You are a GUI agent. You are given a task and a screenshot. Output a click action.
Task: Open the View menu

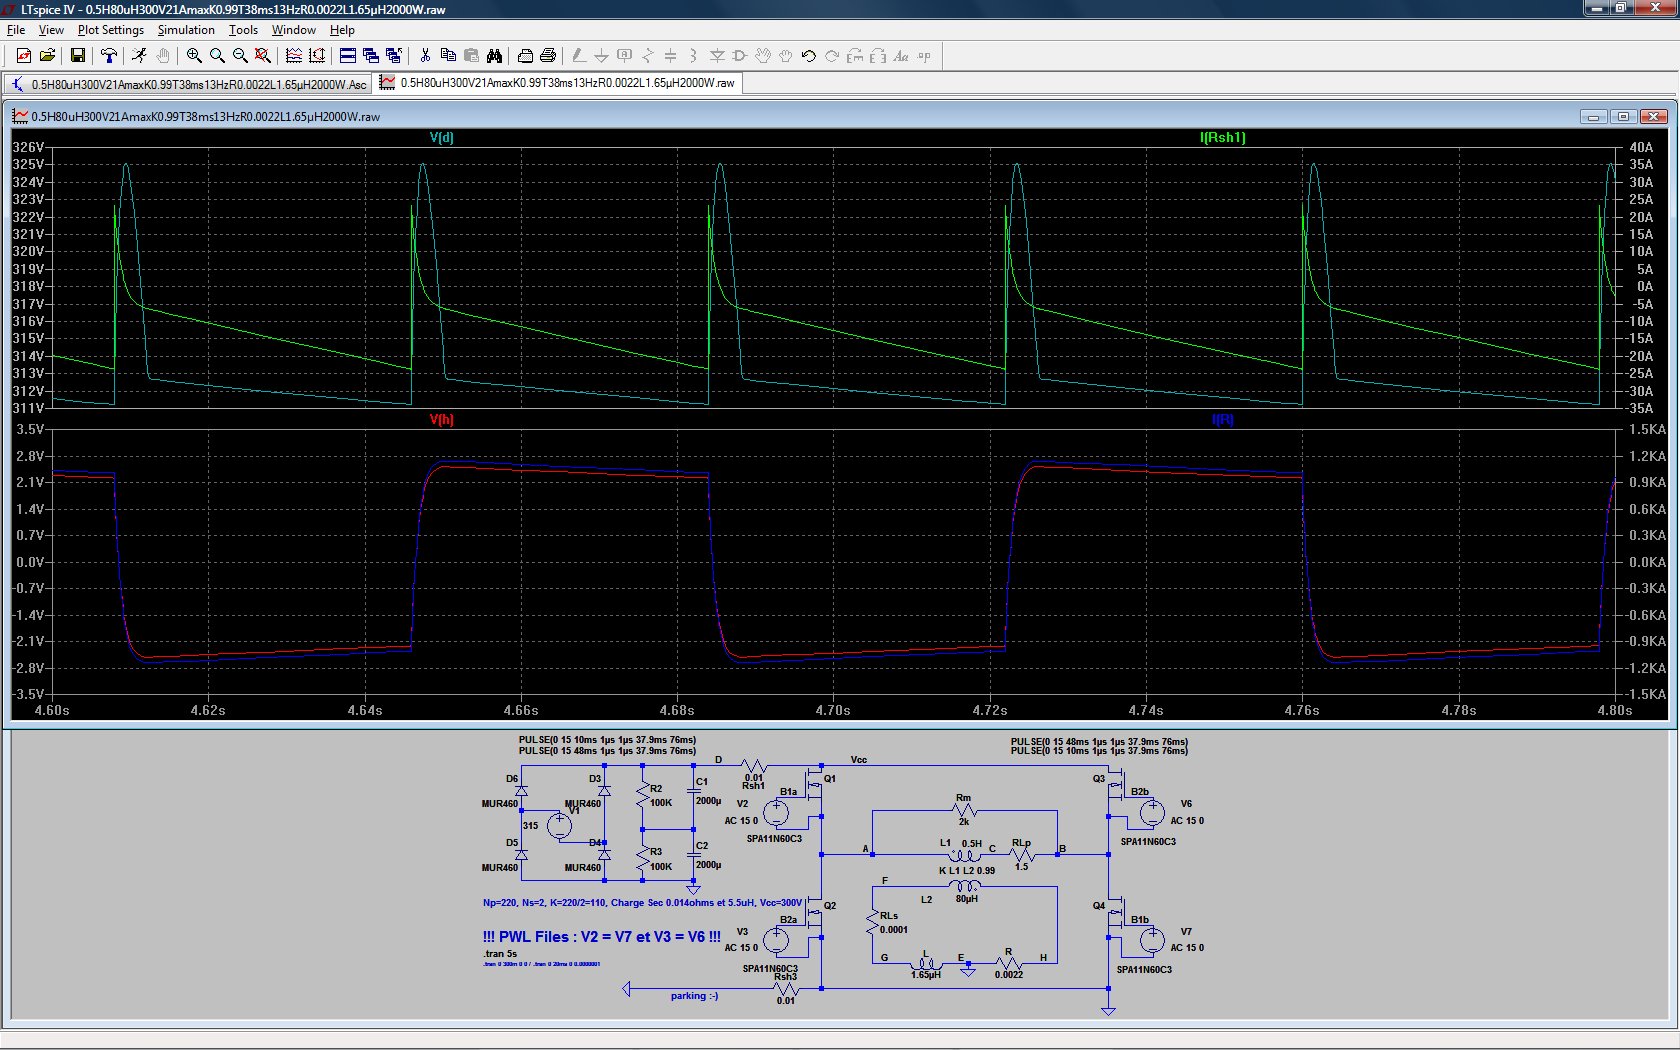51,30
